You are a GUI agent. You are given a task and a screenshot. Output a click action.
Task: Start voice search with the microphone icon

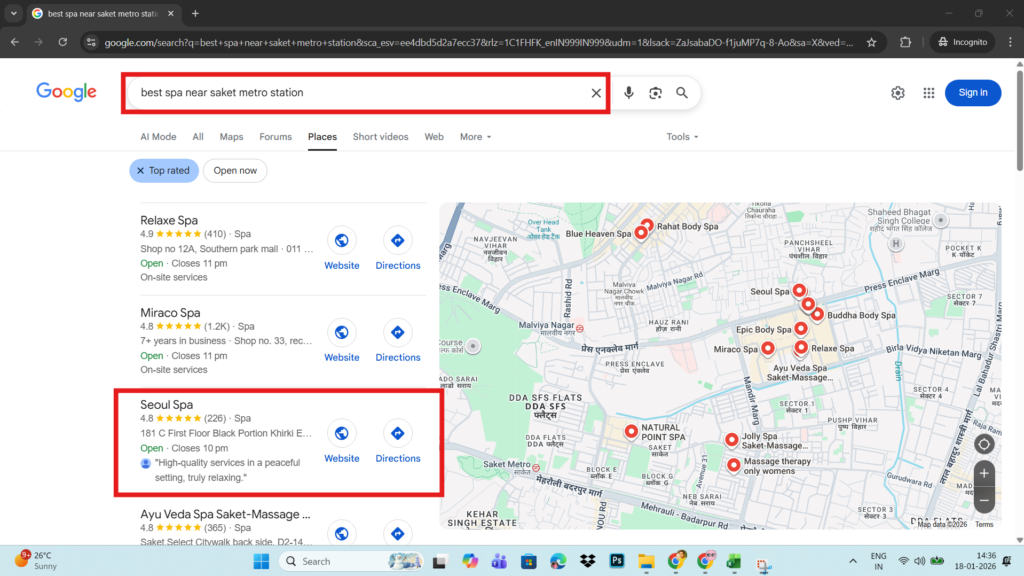coord(628,92)
